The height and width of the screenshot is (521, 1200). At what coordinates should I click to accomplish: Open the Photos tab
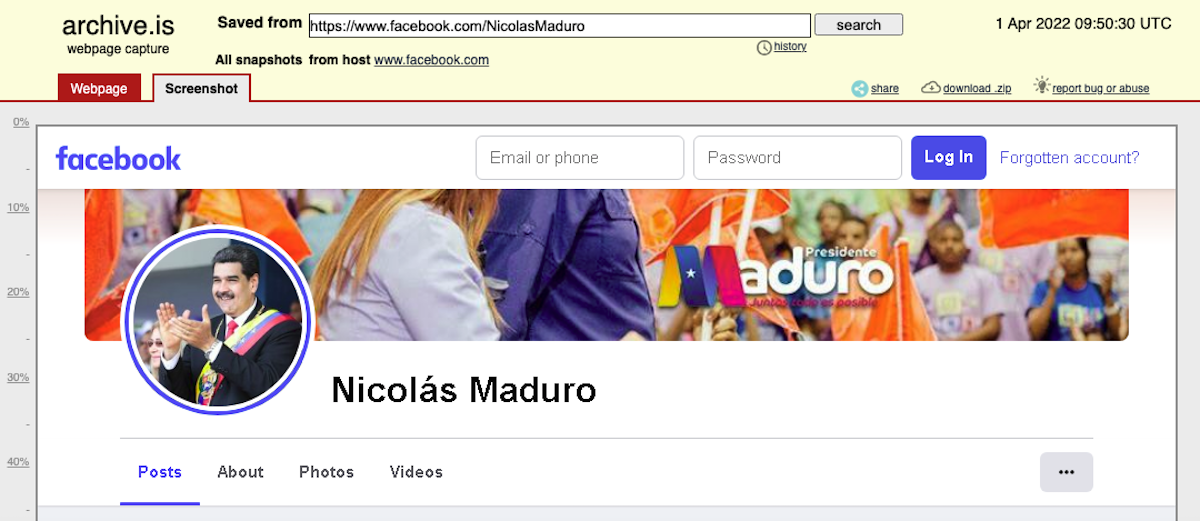point(327,472)
